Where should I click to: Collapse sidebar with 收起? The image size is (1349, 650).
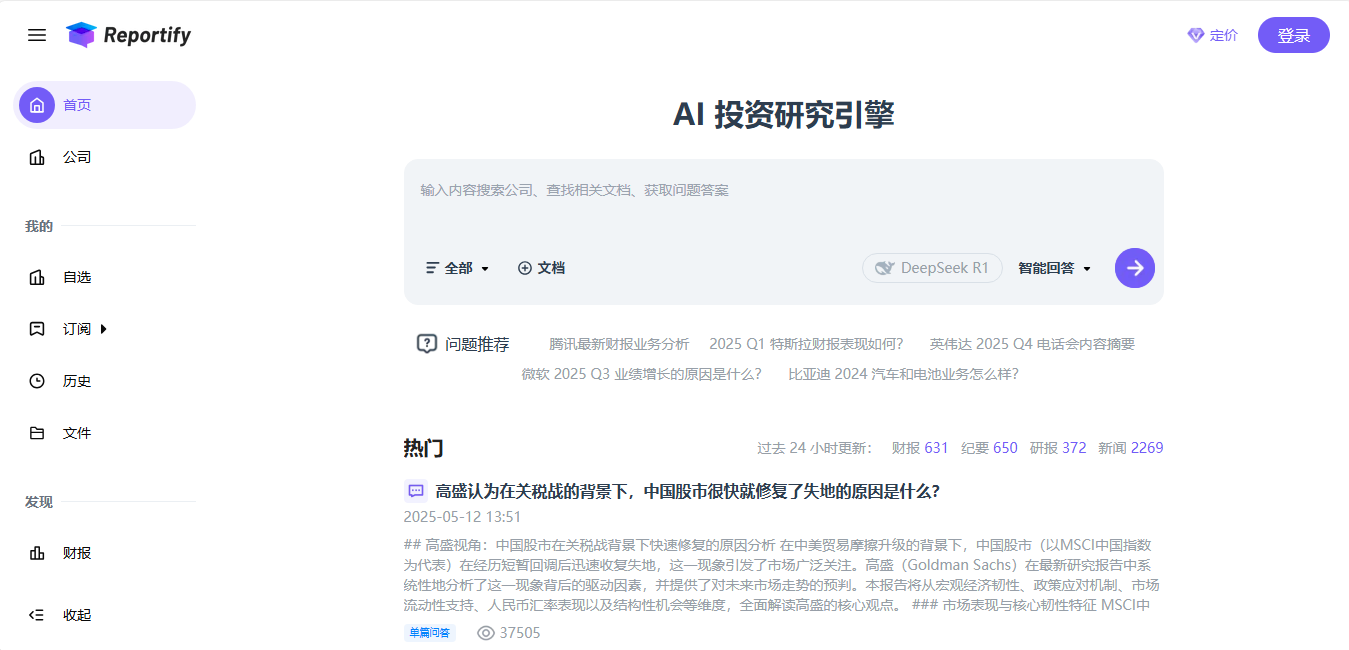(x=77, y=615)
